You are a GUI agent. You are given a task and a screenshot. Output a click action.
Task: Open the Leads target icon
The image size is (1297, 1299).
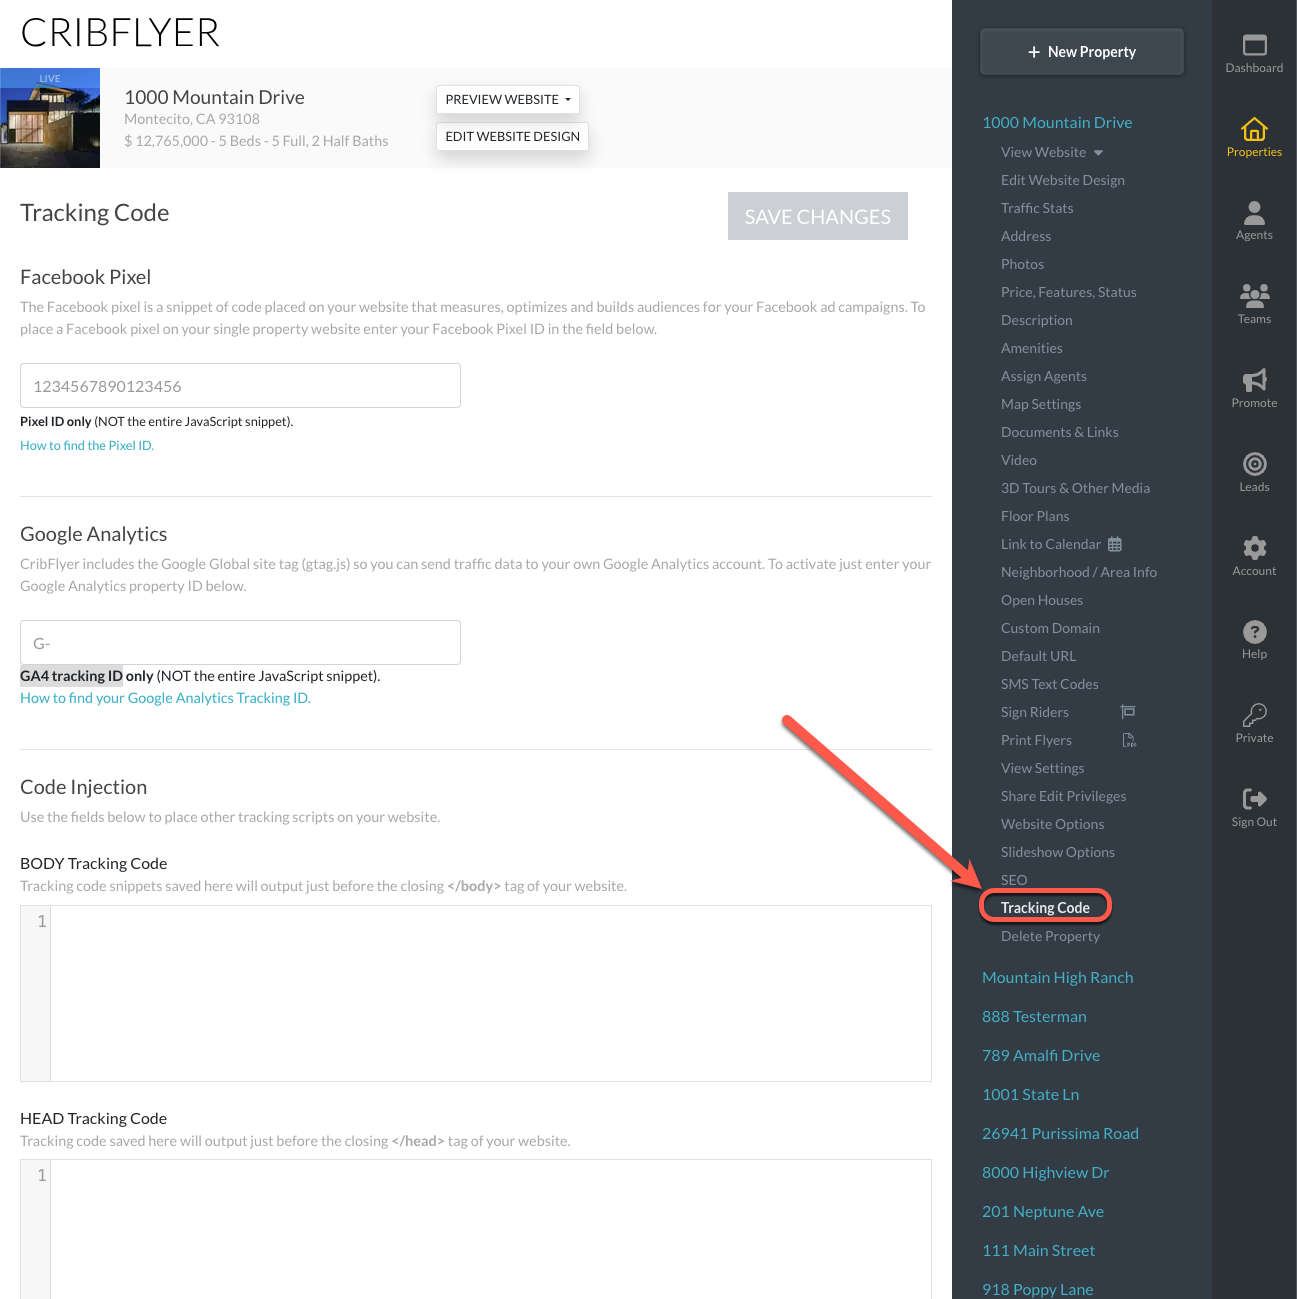(x=1254, y=464)
